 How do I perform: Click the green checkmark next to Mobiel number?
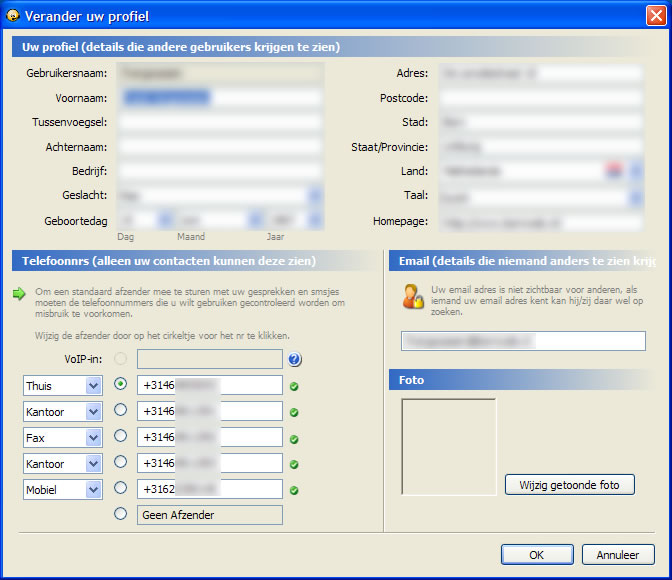tap(295, 490)
